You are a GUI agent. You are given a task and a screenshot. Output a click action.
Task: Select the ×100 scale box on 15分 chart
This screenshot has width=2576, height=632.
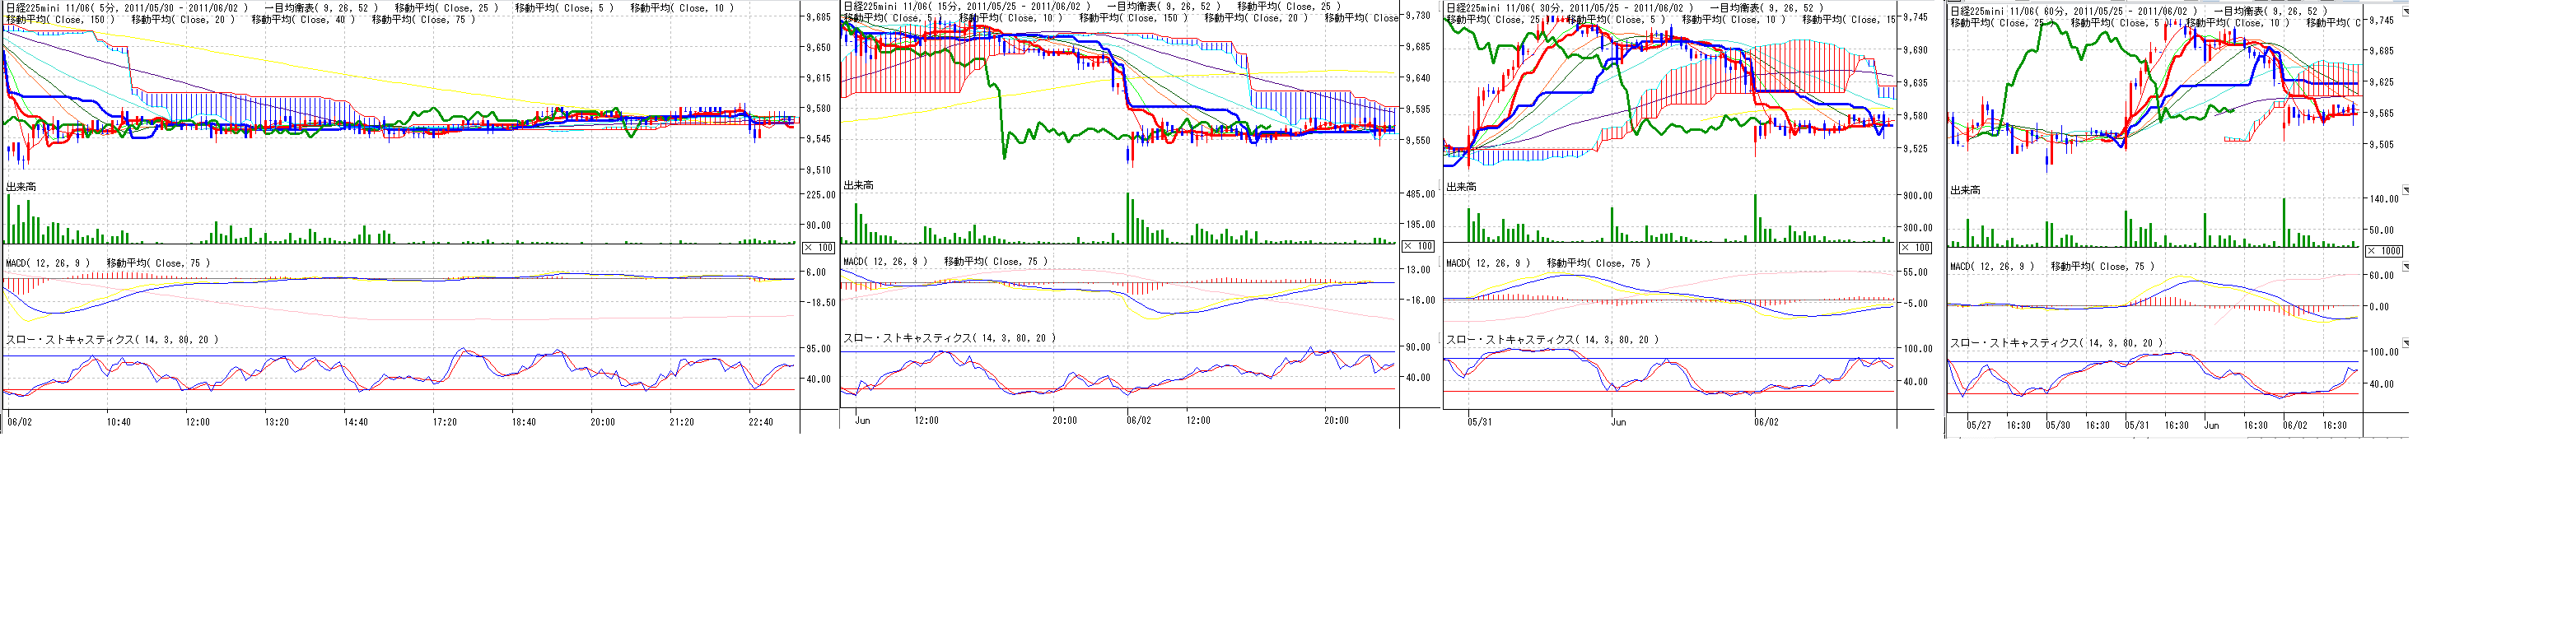pyautogui.click(x=1419, y=246)
